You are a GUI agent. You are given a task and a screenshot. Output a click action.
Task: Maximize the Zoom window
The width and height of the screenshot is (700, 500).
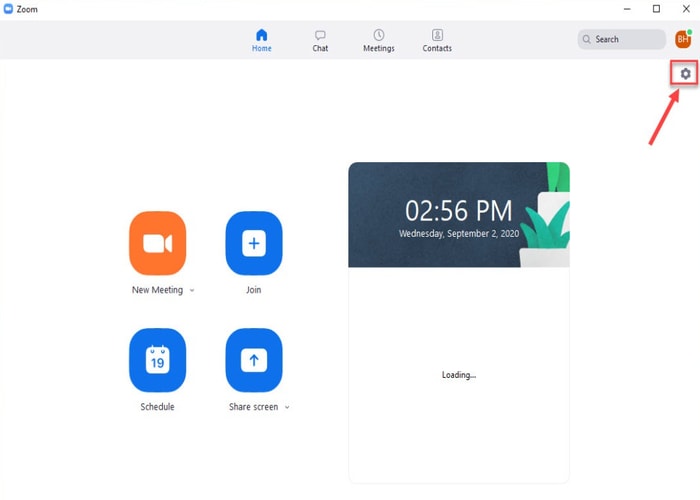(x=656, y=9)
